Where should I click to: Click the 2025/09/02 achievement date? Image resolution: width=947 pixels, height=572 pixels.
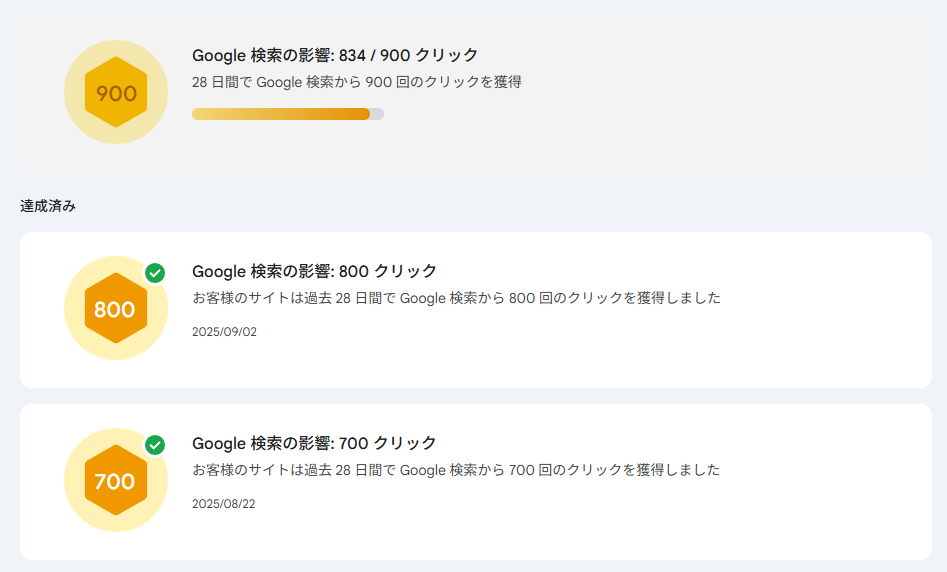tap(224, 332)
